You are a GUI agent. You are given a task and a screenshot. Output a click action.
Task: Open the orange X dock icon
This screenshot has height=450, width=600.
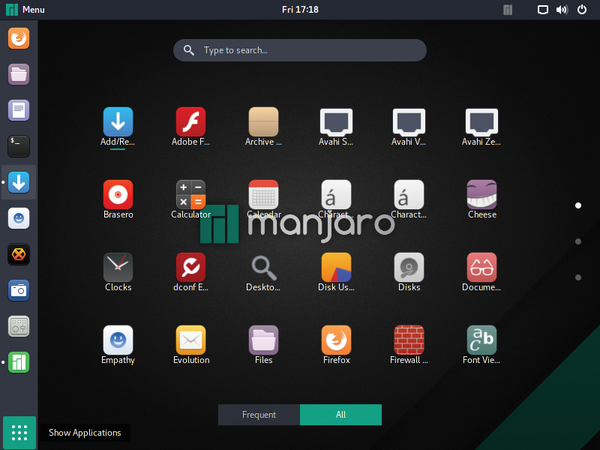18,254
